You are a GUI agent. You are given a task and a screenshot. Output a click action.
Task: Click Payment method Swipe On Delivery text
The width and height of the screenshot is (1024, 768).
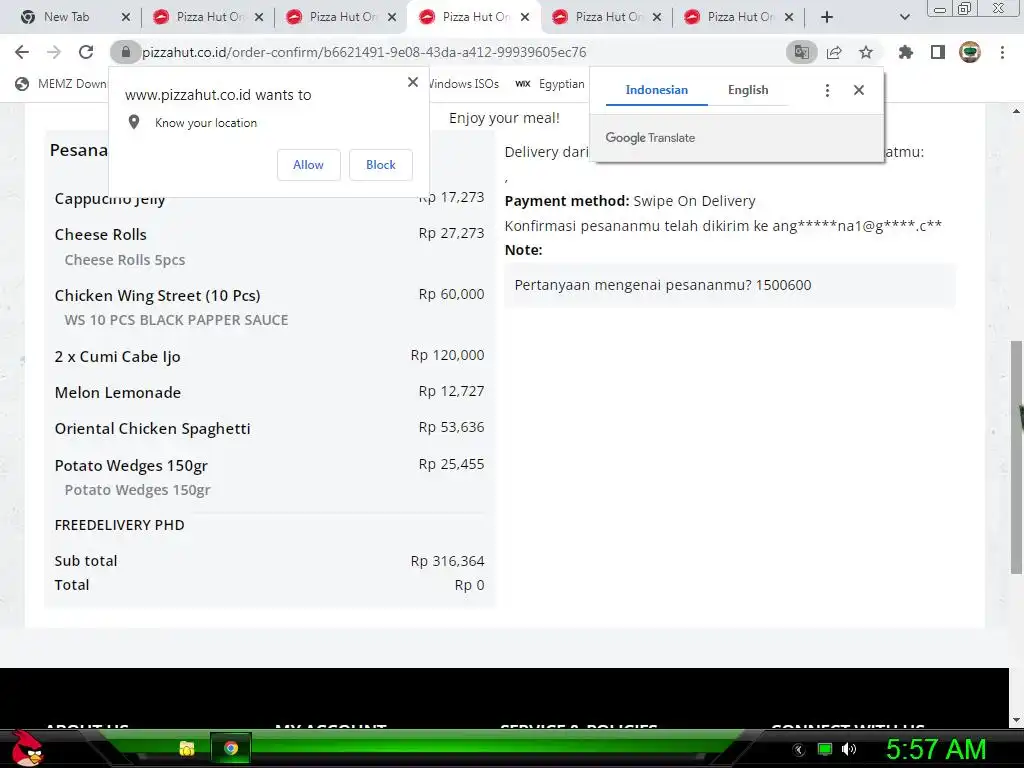[x=630, y=200]
